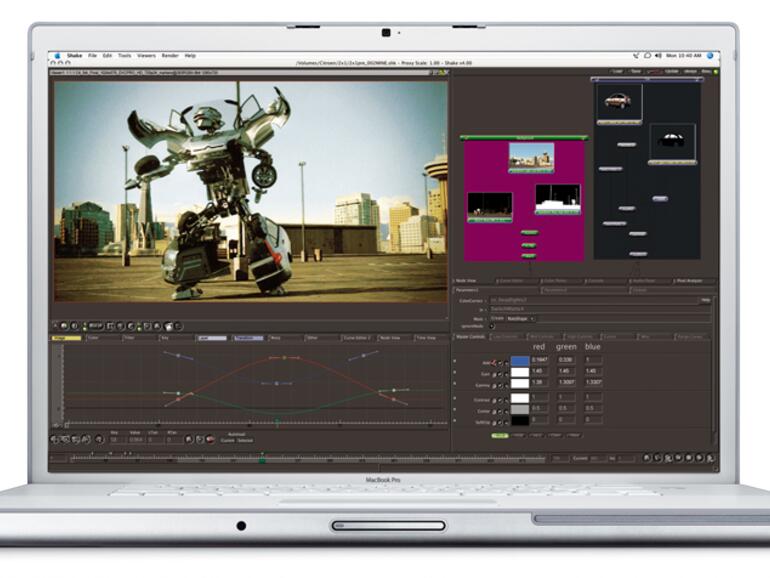
Task: Toggle the first small icon on Contrast row
Action: pos(494,400)
